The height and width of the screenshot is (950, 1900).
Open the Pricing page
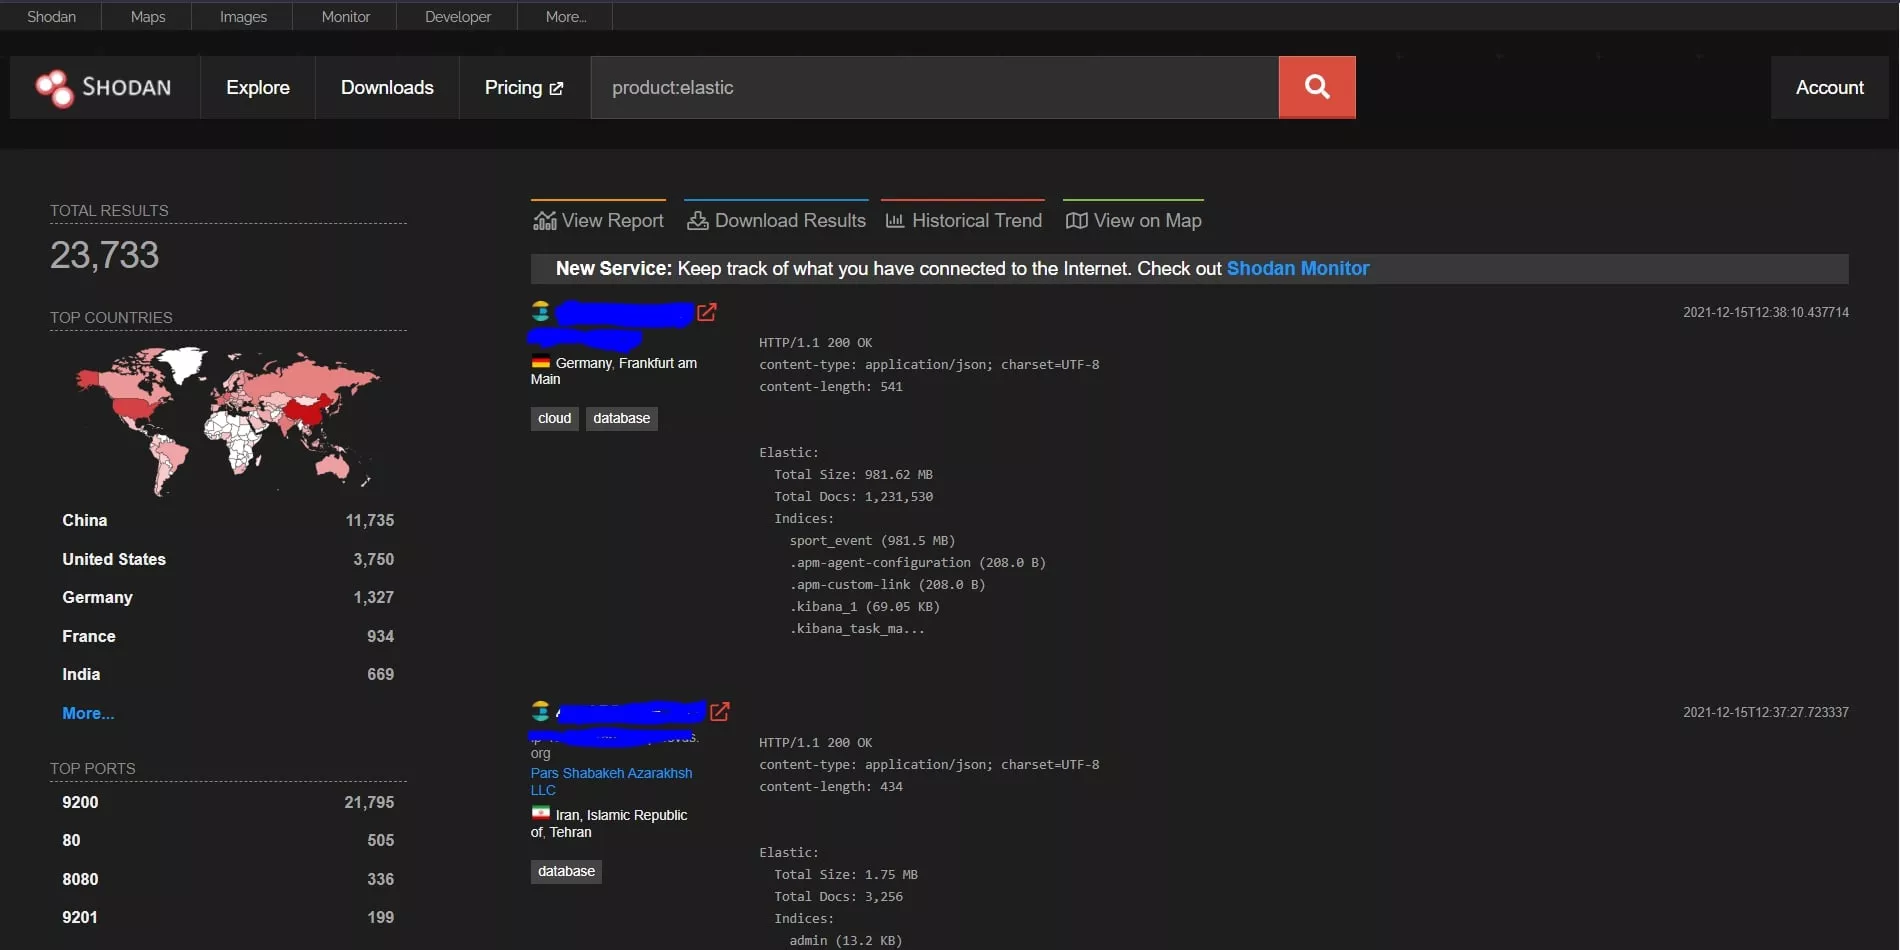(x=524, y=88)
